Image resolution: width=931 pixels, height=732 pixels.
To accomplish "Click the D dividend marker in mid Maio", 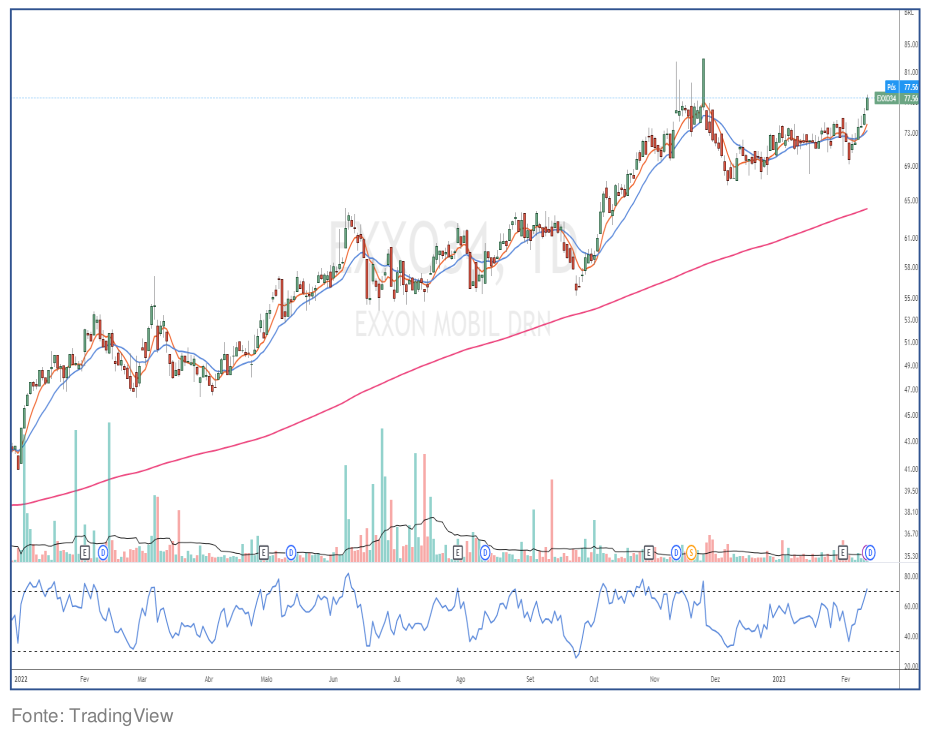I will coord(291,553).
